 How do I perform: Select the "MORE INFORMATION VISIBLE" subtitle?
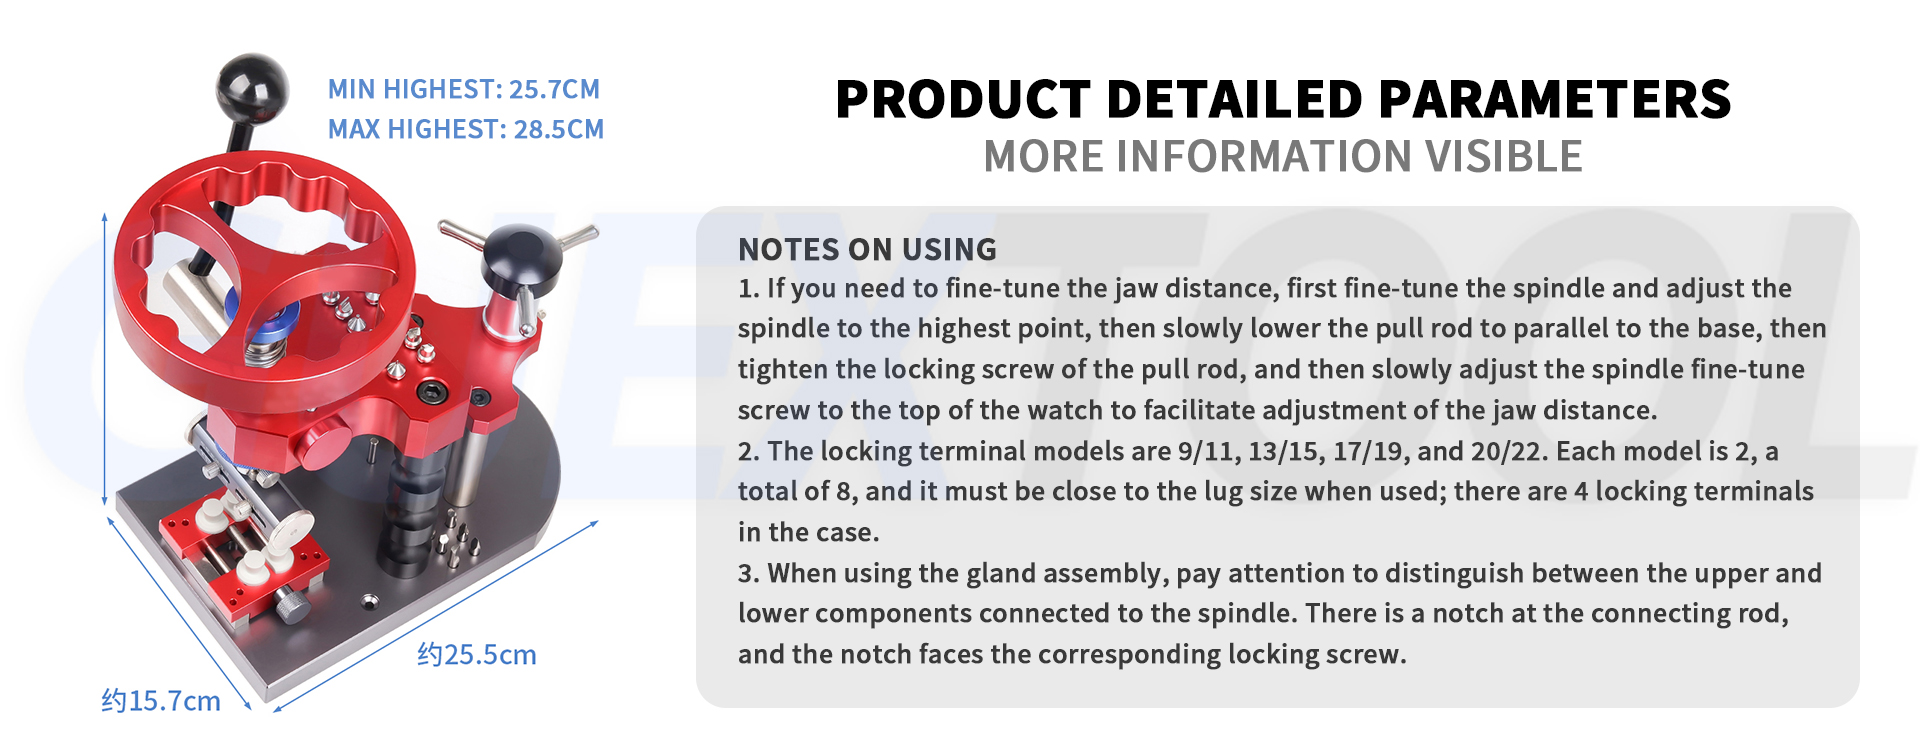click(1283, 157)
